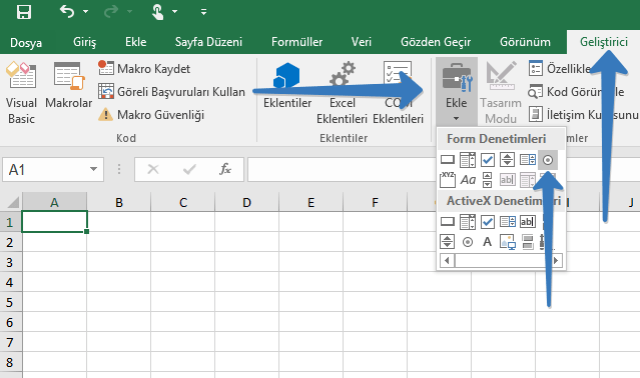This screenshot has height=378, width=640.
Task: Open the Dosya tab
Action: pyautogui.click(x=26, y=42)
